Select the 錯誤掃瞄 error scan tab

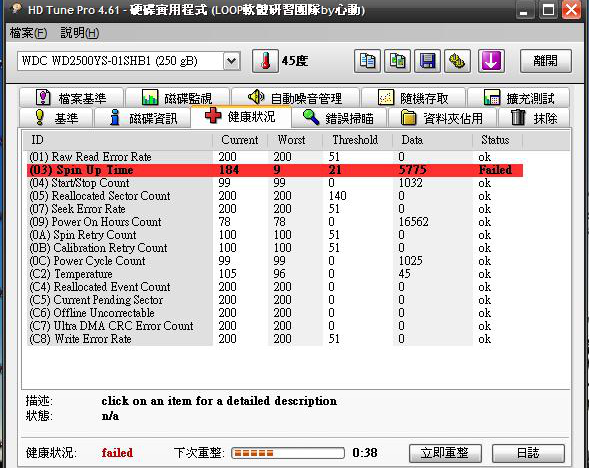[339, 118]
